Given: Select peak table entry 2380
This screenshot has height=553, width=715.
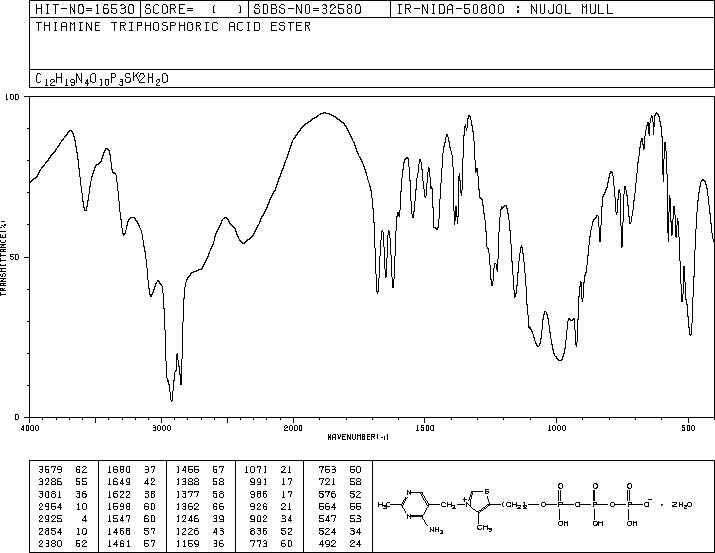Looking at the screenshot, I should [50, 544].
